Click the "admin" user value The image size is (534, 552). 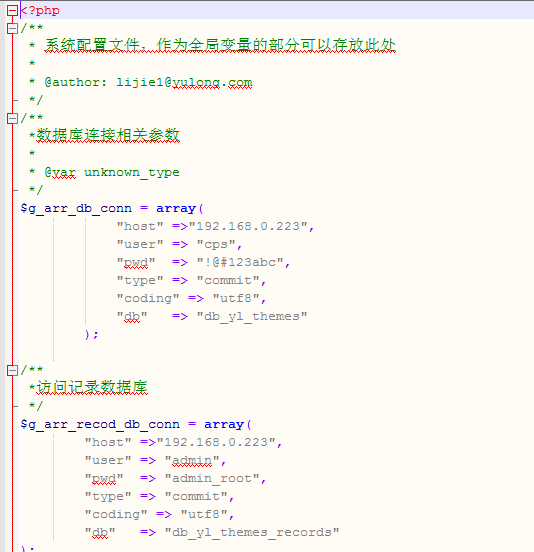[x=192, y=460]
